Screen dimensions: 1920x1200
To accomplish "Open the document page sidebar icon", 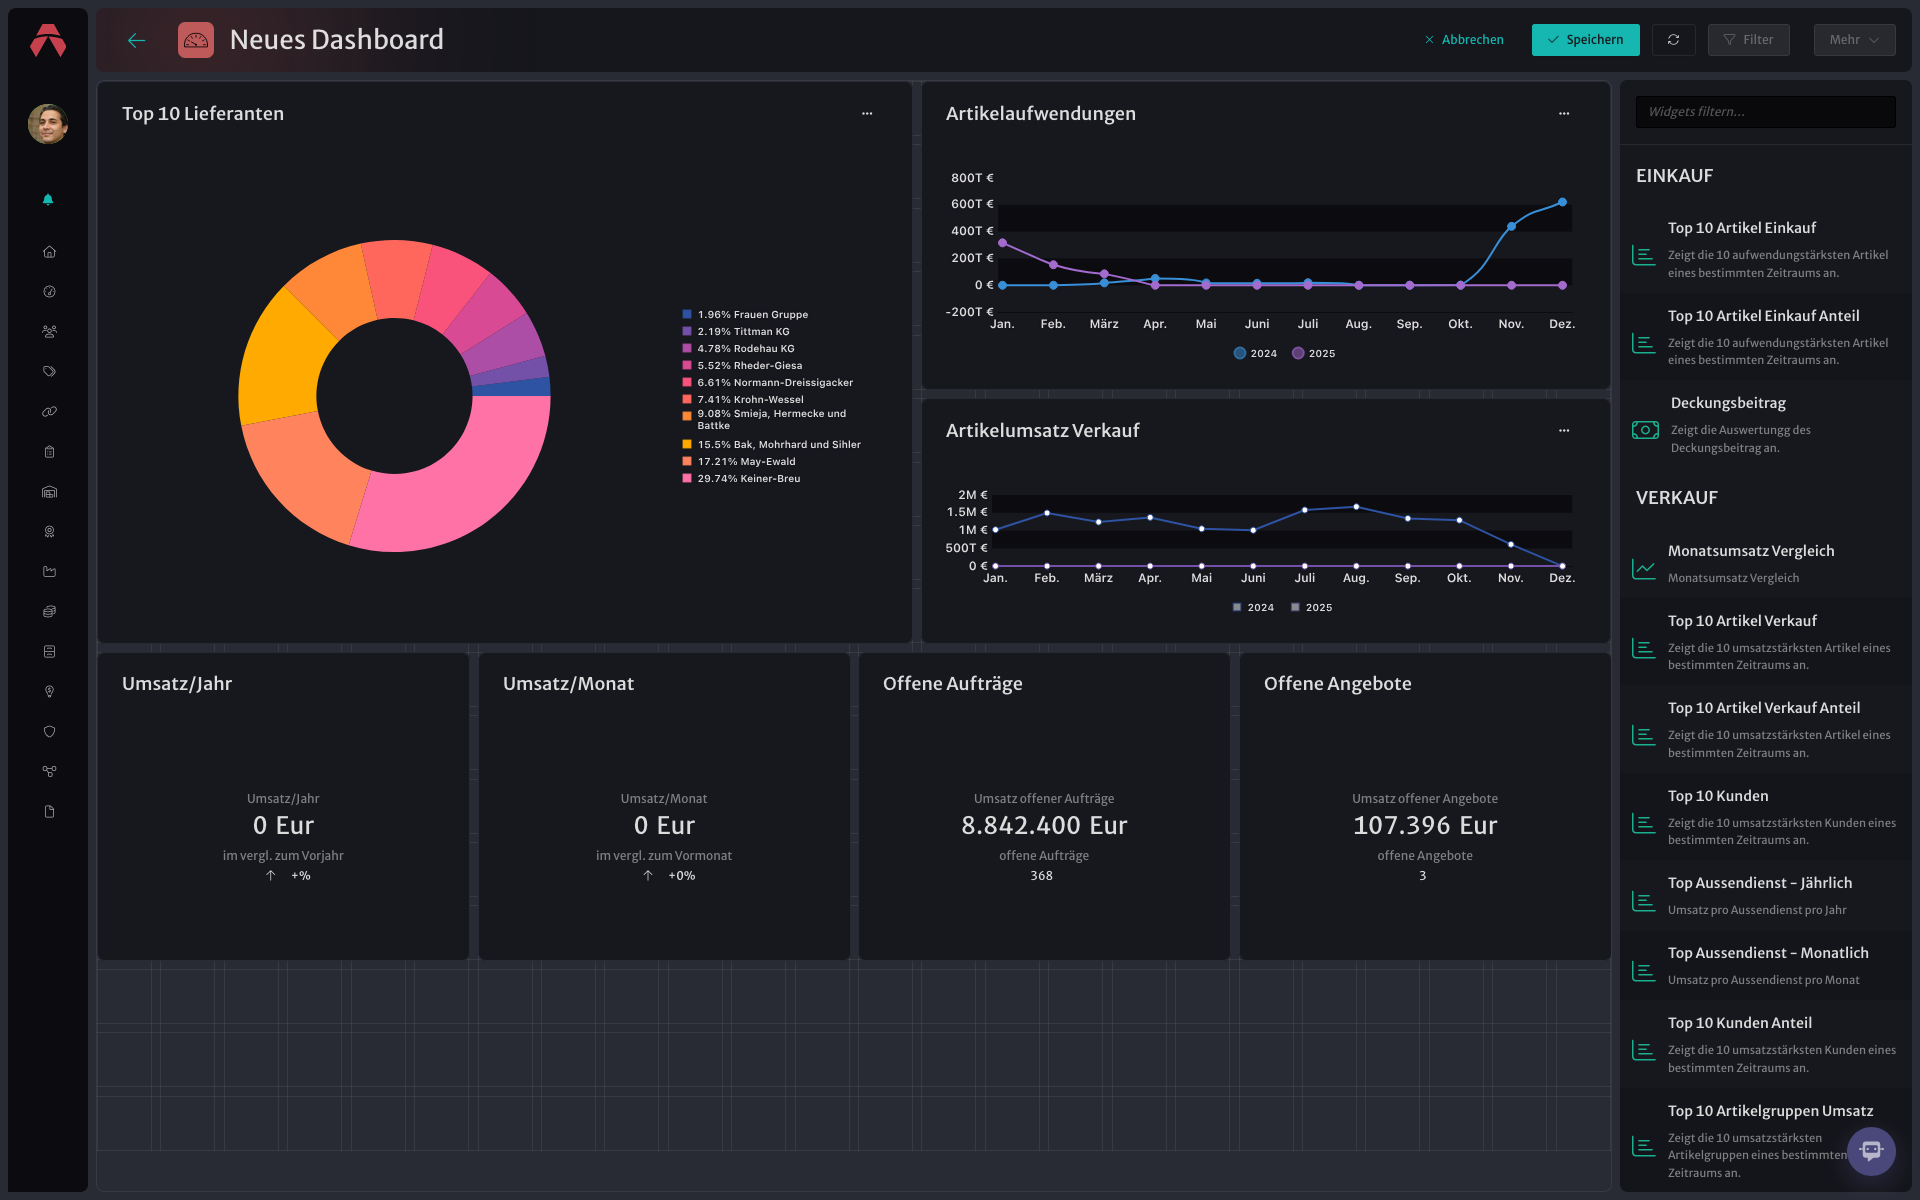I will 49,812.
